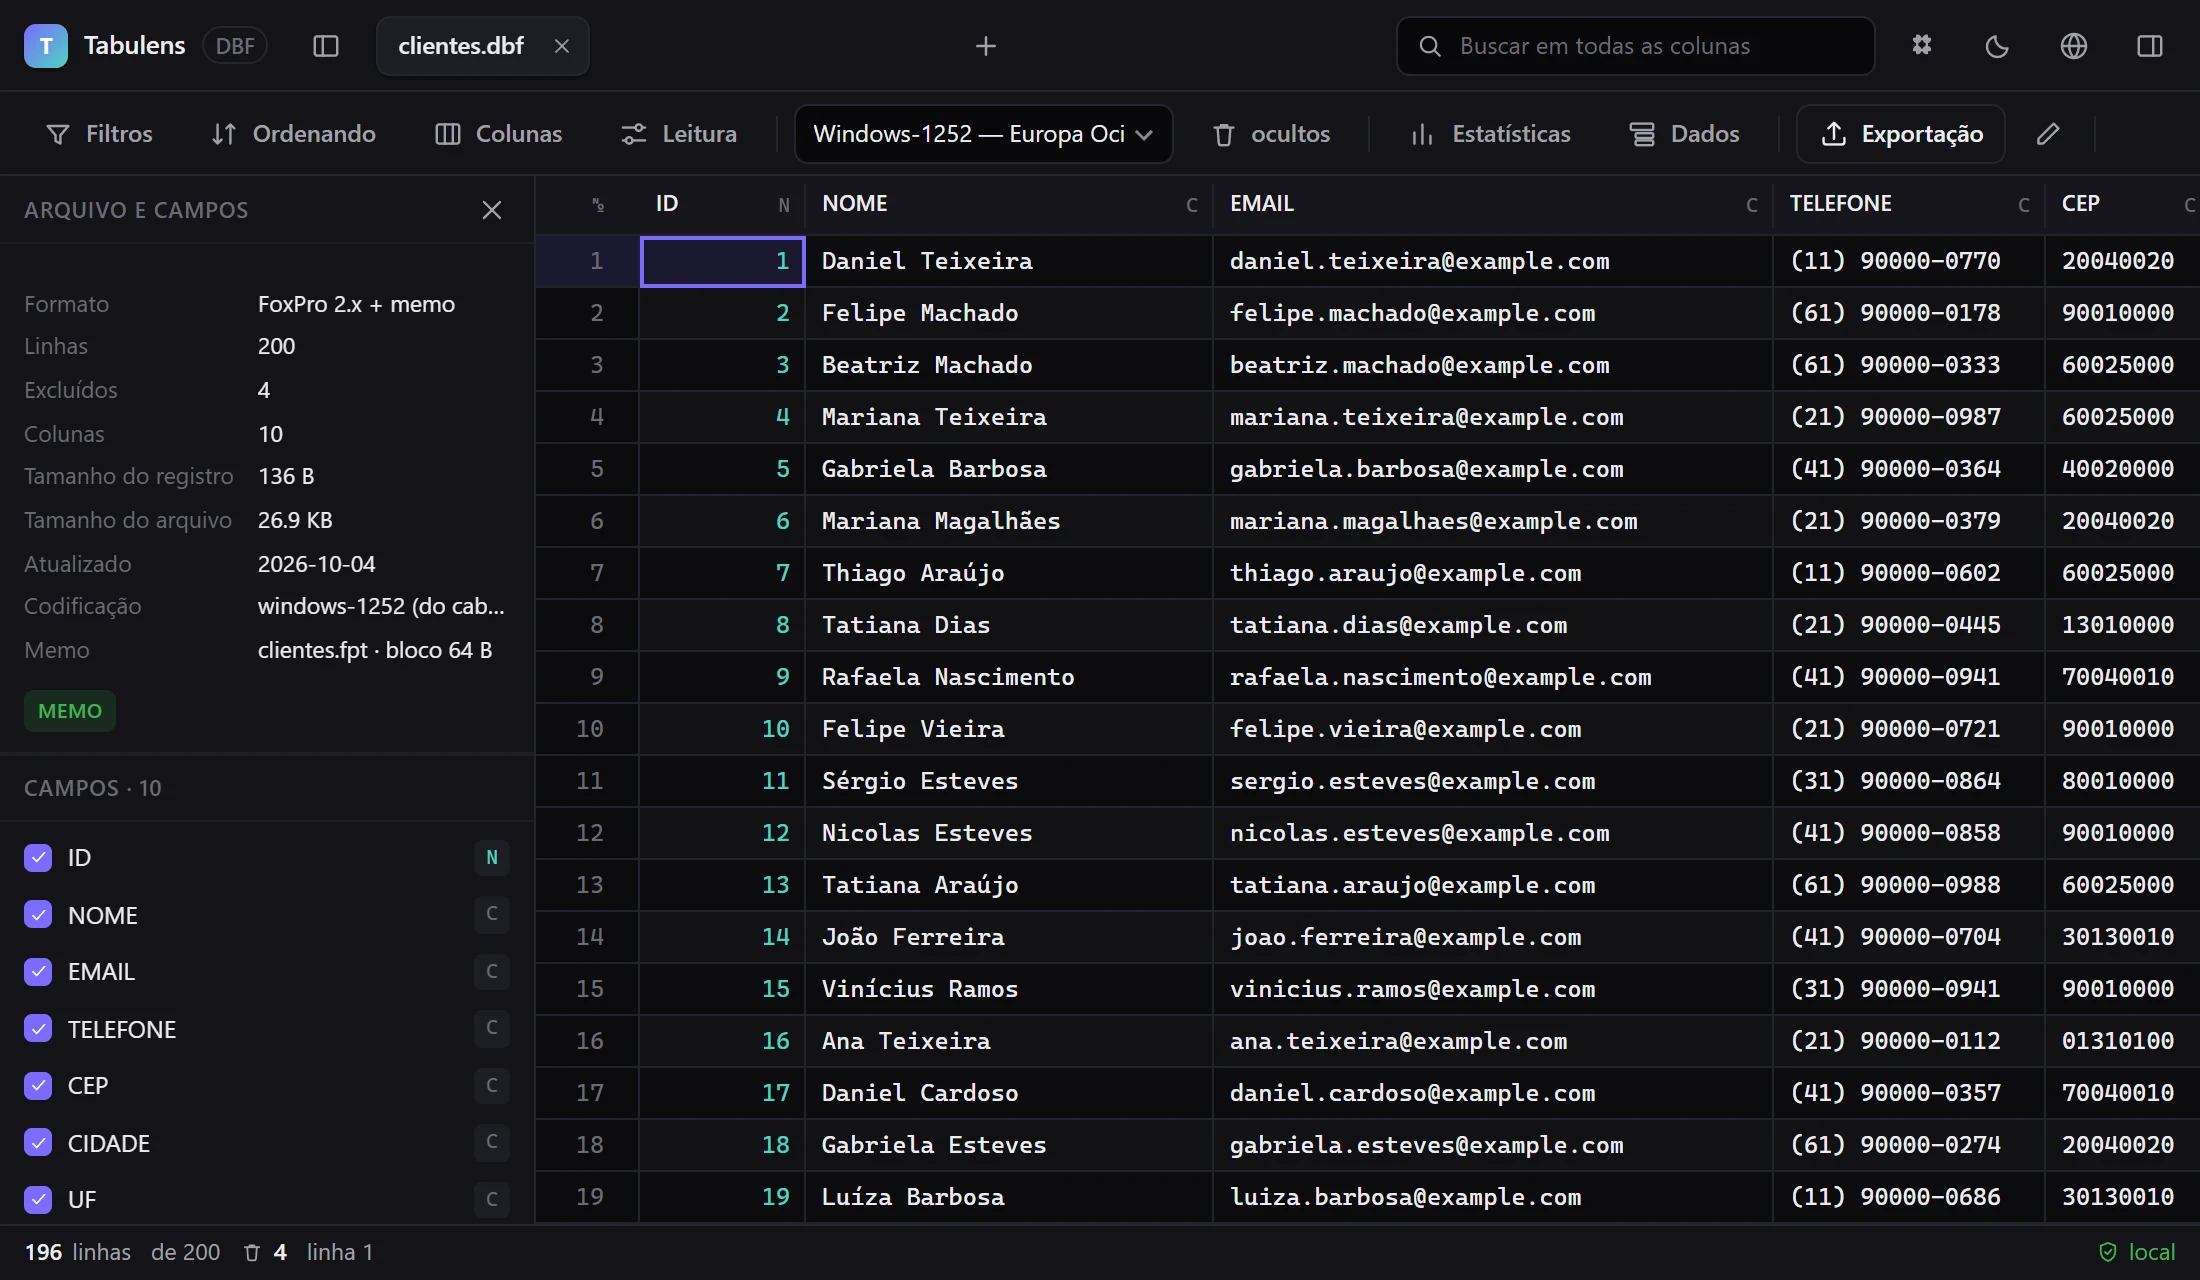Click the Tabulens app logo
This screenshot has height=1280, width=2200.
click(x=46, y=46)
